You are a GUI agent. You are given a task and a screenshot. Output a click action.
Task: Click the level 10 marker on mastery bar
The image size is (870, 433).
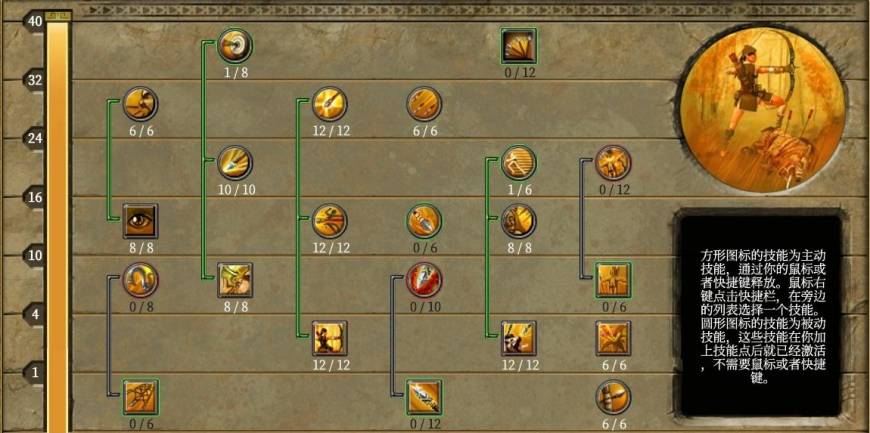(35, 256)
